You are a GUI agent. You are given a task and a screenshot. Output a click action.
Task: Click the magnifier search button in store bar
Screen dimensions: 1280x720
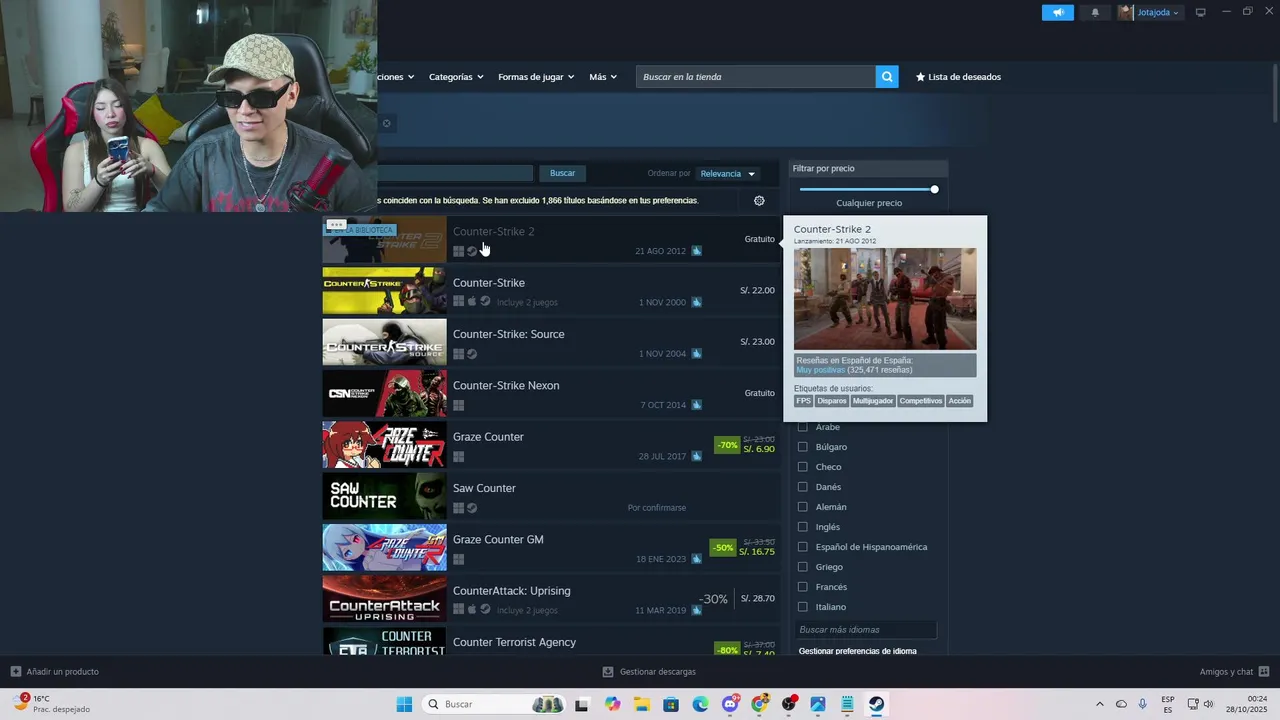point(887,77)
